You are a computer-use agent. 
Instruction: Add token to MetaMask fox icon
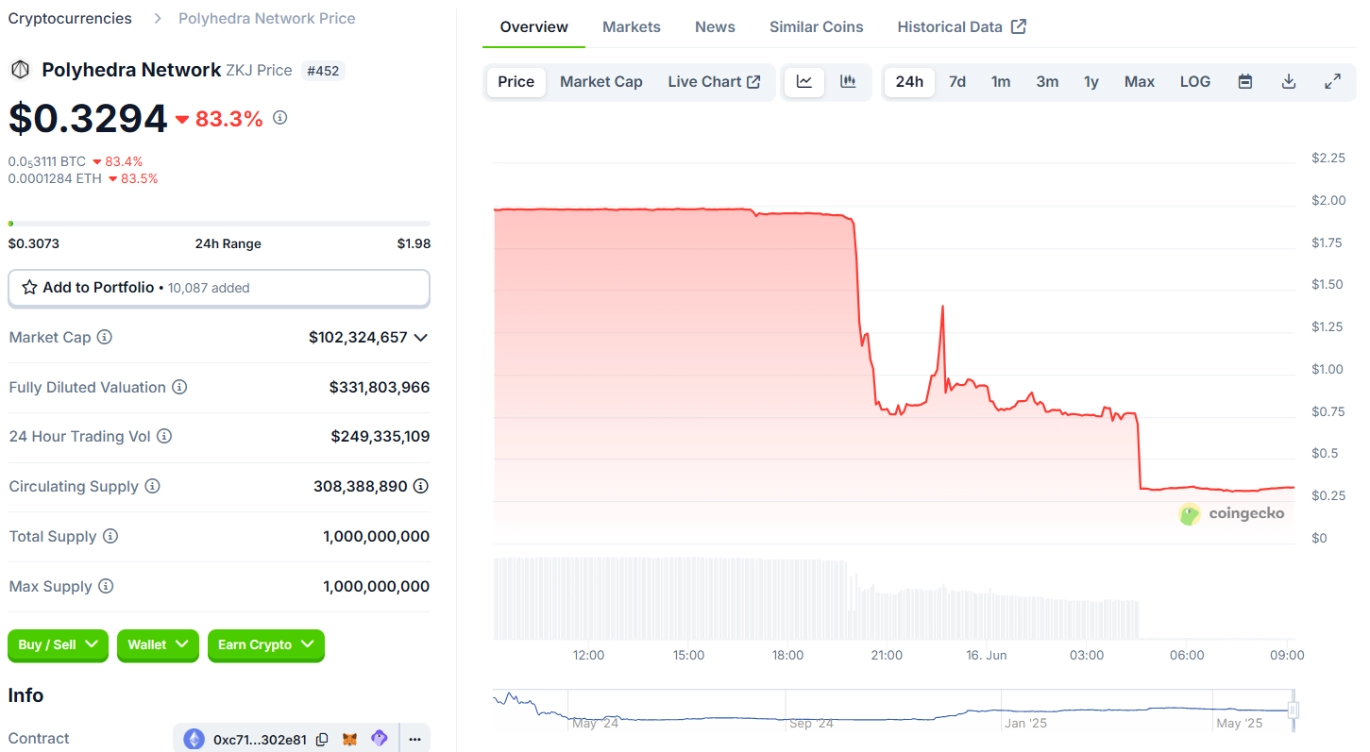[350, 739]
